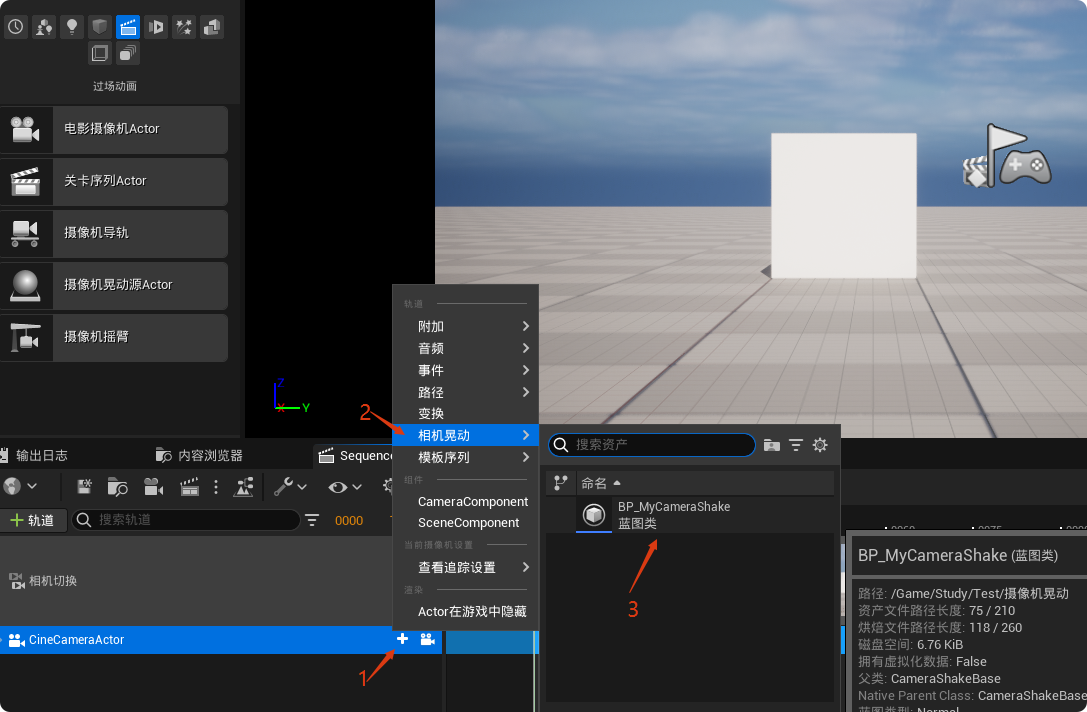
Task: Click the create camera icon in Sequencer toolbar
Action: (x=153, y=487)
